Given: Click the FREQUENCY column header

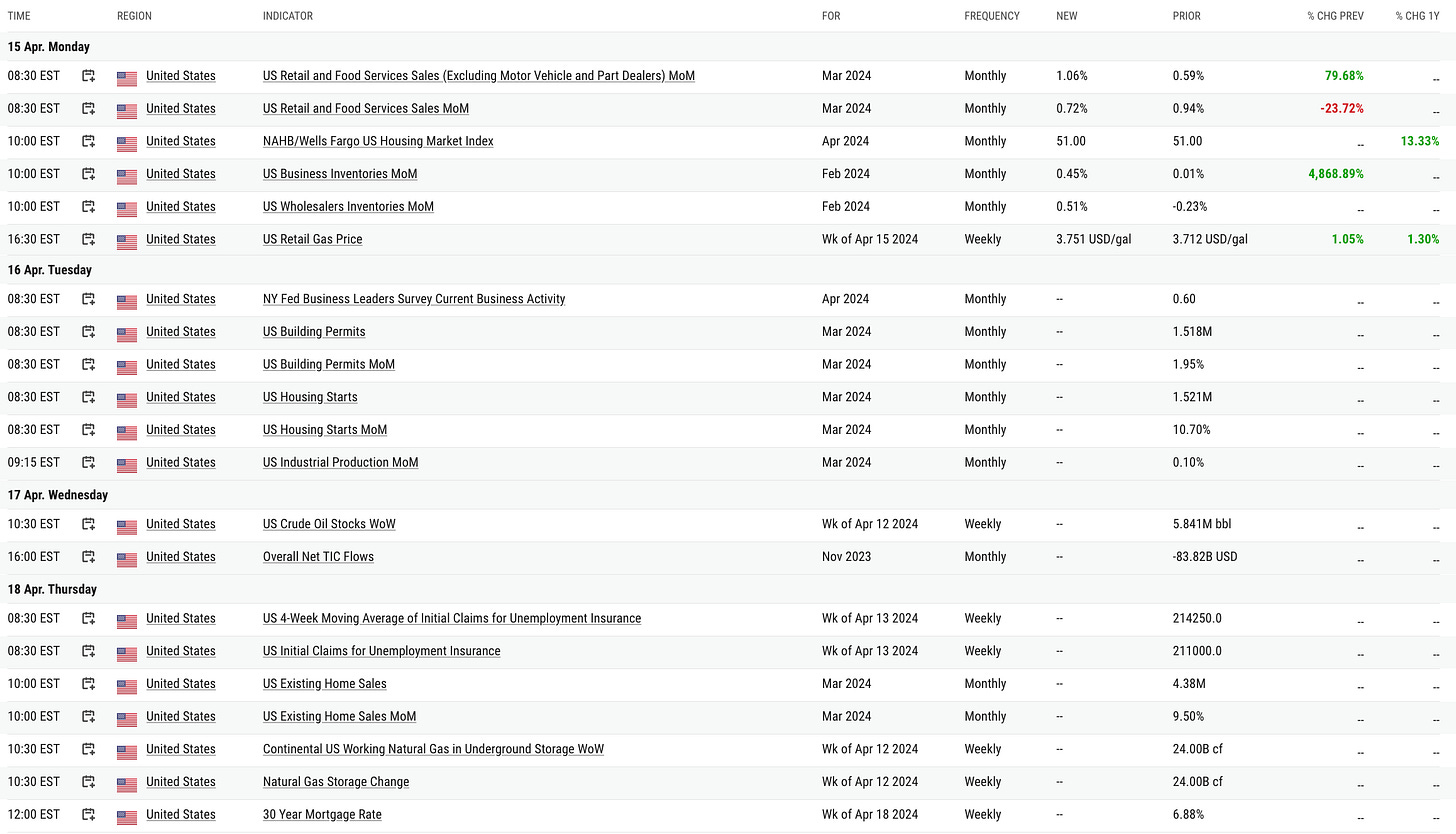Looking at the screenshot, I should point(992,16).
